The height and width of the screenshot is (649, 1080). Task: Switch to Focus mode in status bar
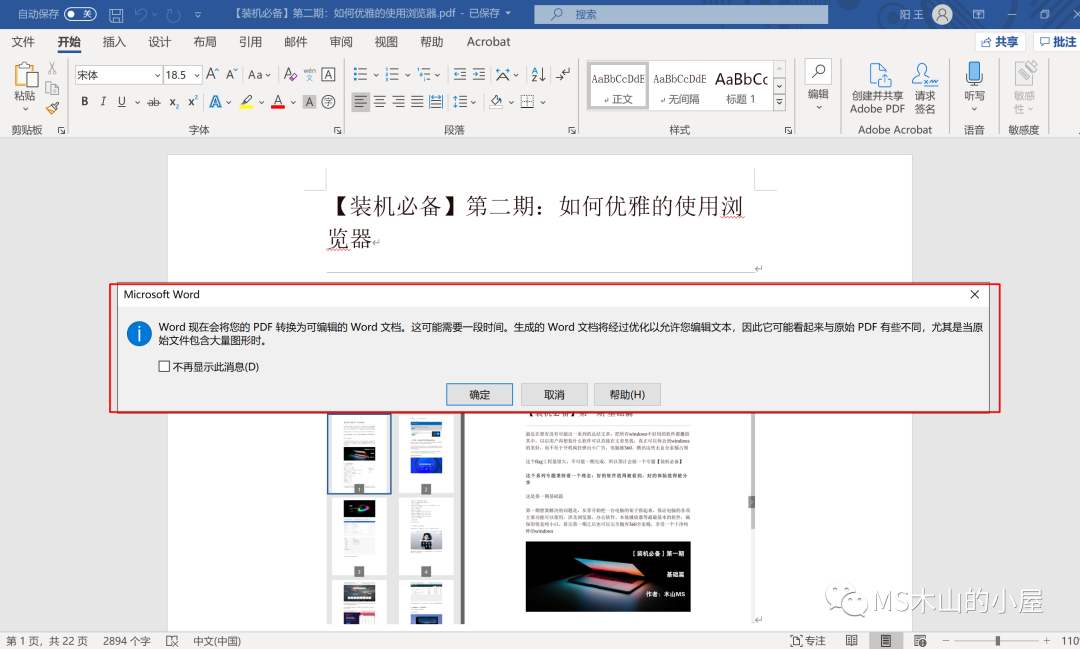808,641
